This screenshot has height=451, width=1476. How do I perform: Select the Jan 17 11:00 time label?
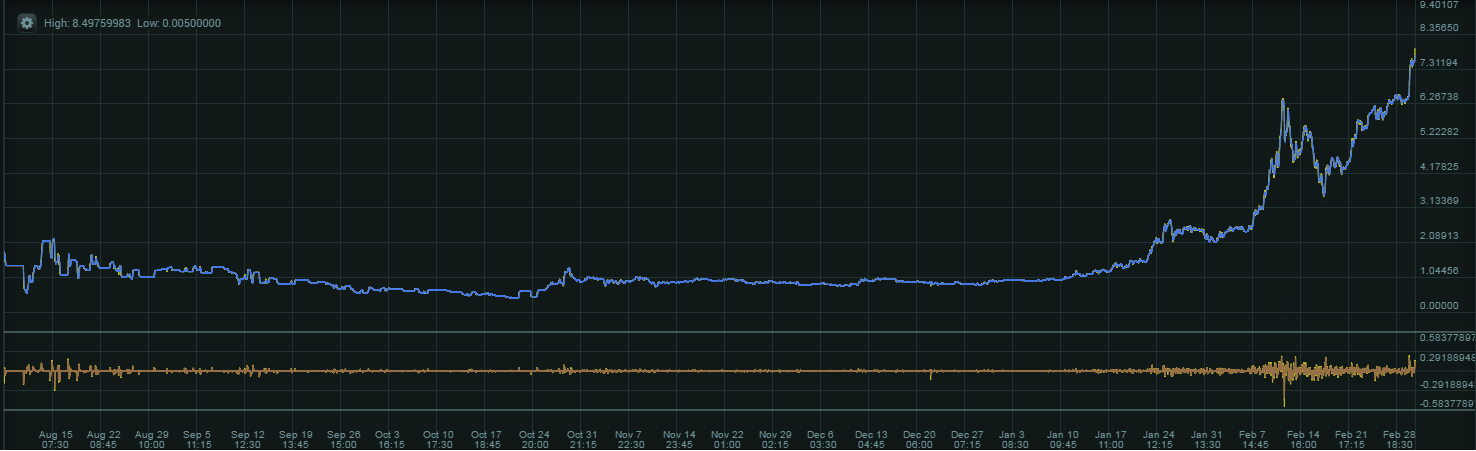(x=1111, y=440)
